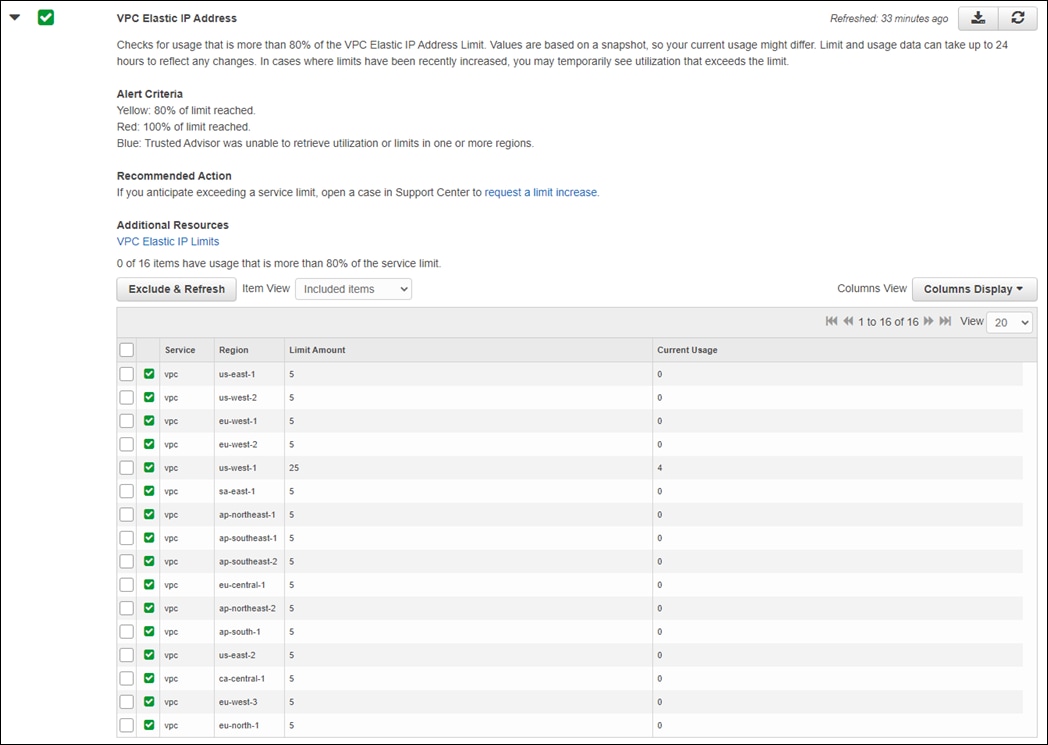
Task: Check the eu-west-1 row checkbox
Action: click(x=126, y=421)
